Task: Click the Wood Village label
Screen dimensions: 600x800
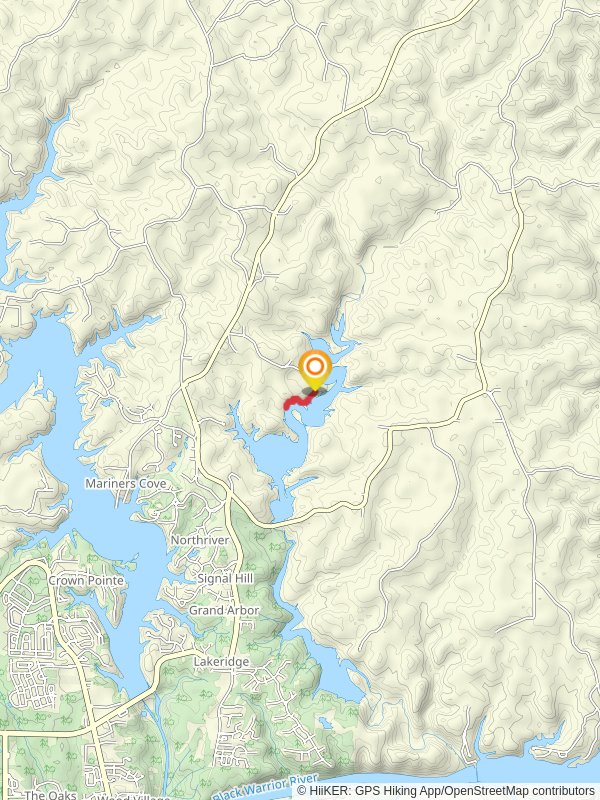Action: (134, 797)
